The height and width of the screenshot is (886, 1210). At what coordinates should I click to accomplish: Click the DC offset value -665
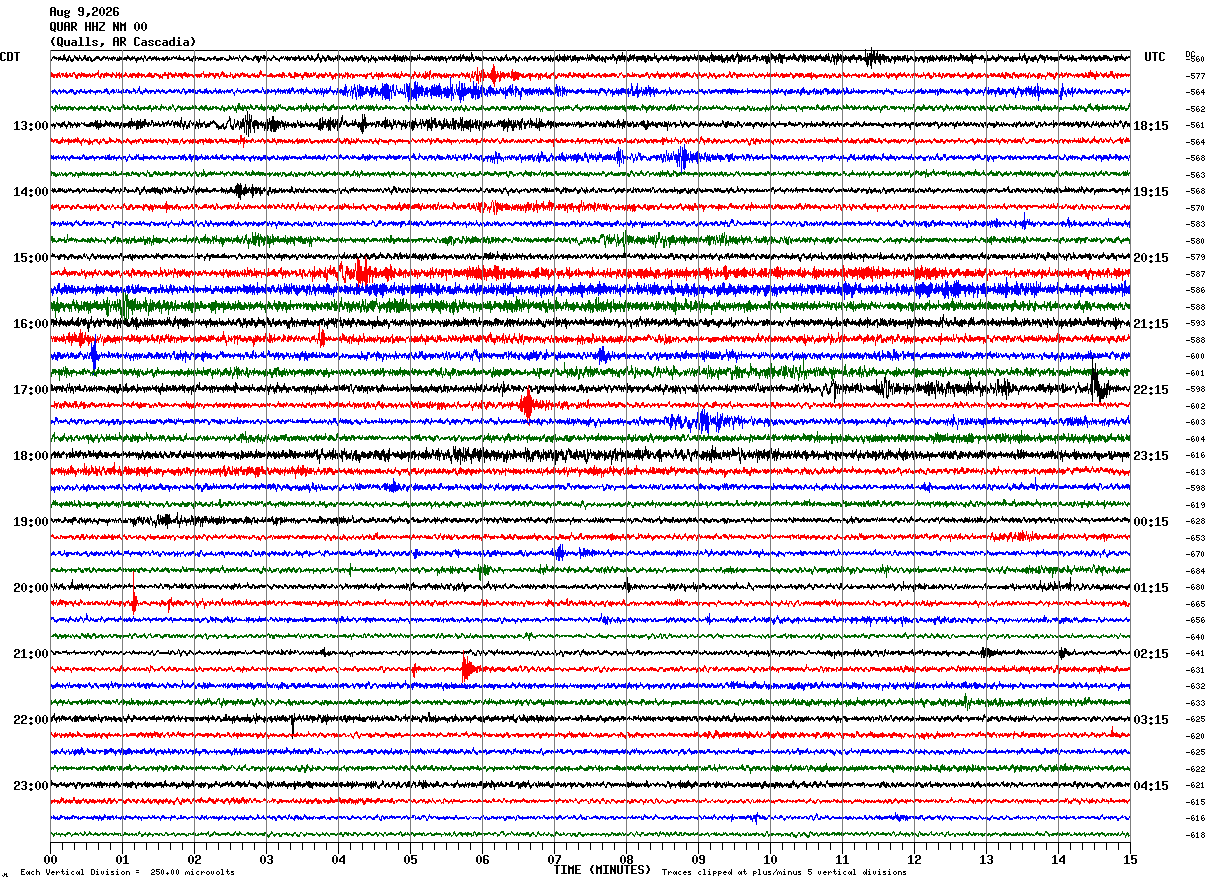click(x=1195, y=604)
